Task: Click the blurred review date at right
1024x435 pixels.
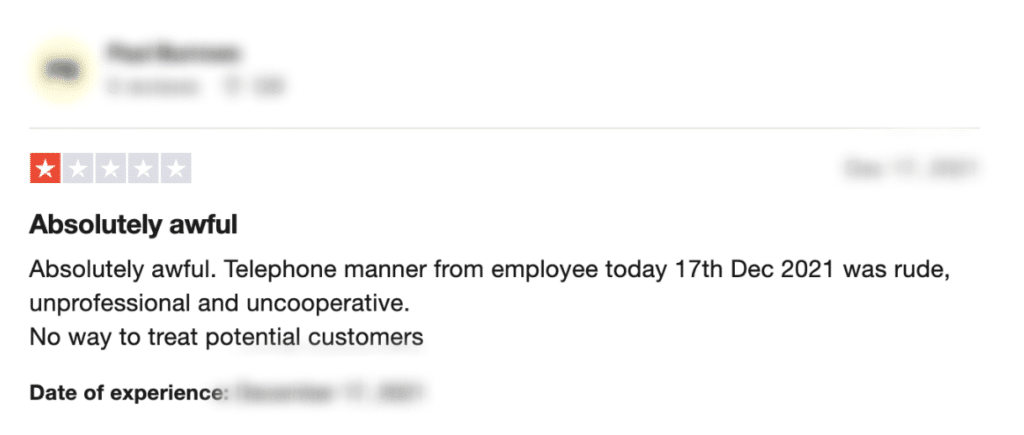Action: (x=910, y=169)
